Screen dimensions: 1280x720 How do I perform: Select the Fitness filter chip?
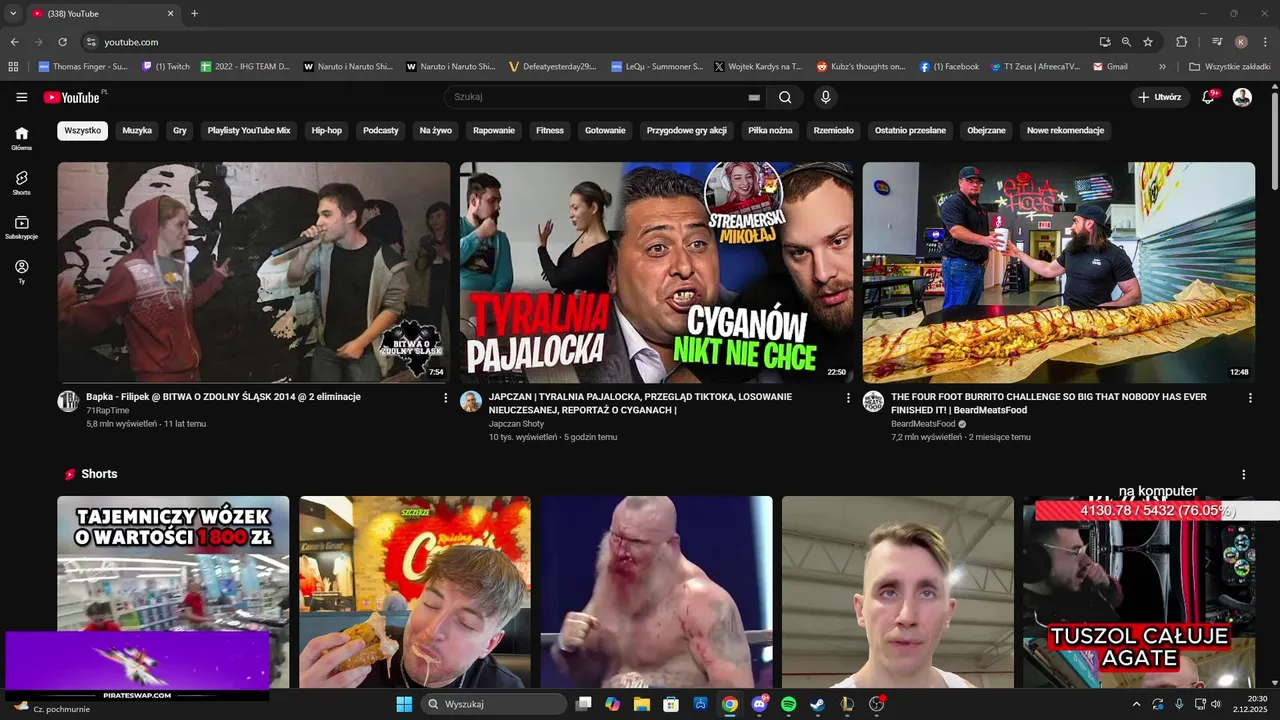click(x=550, y=130)
